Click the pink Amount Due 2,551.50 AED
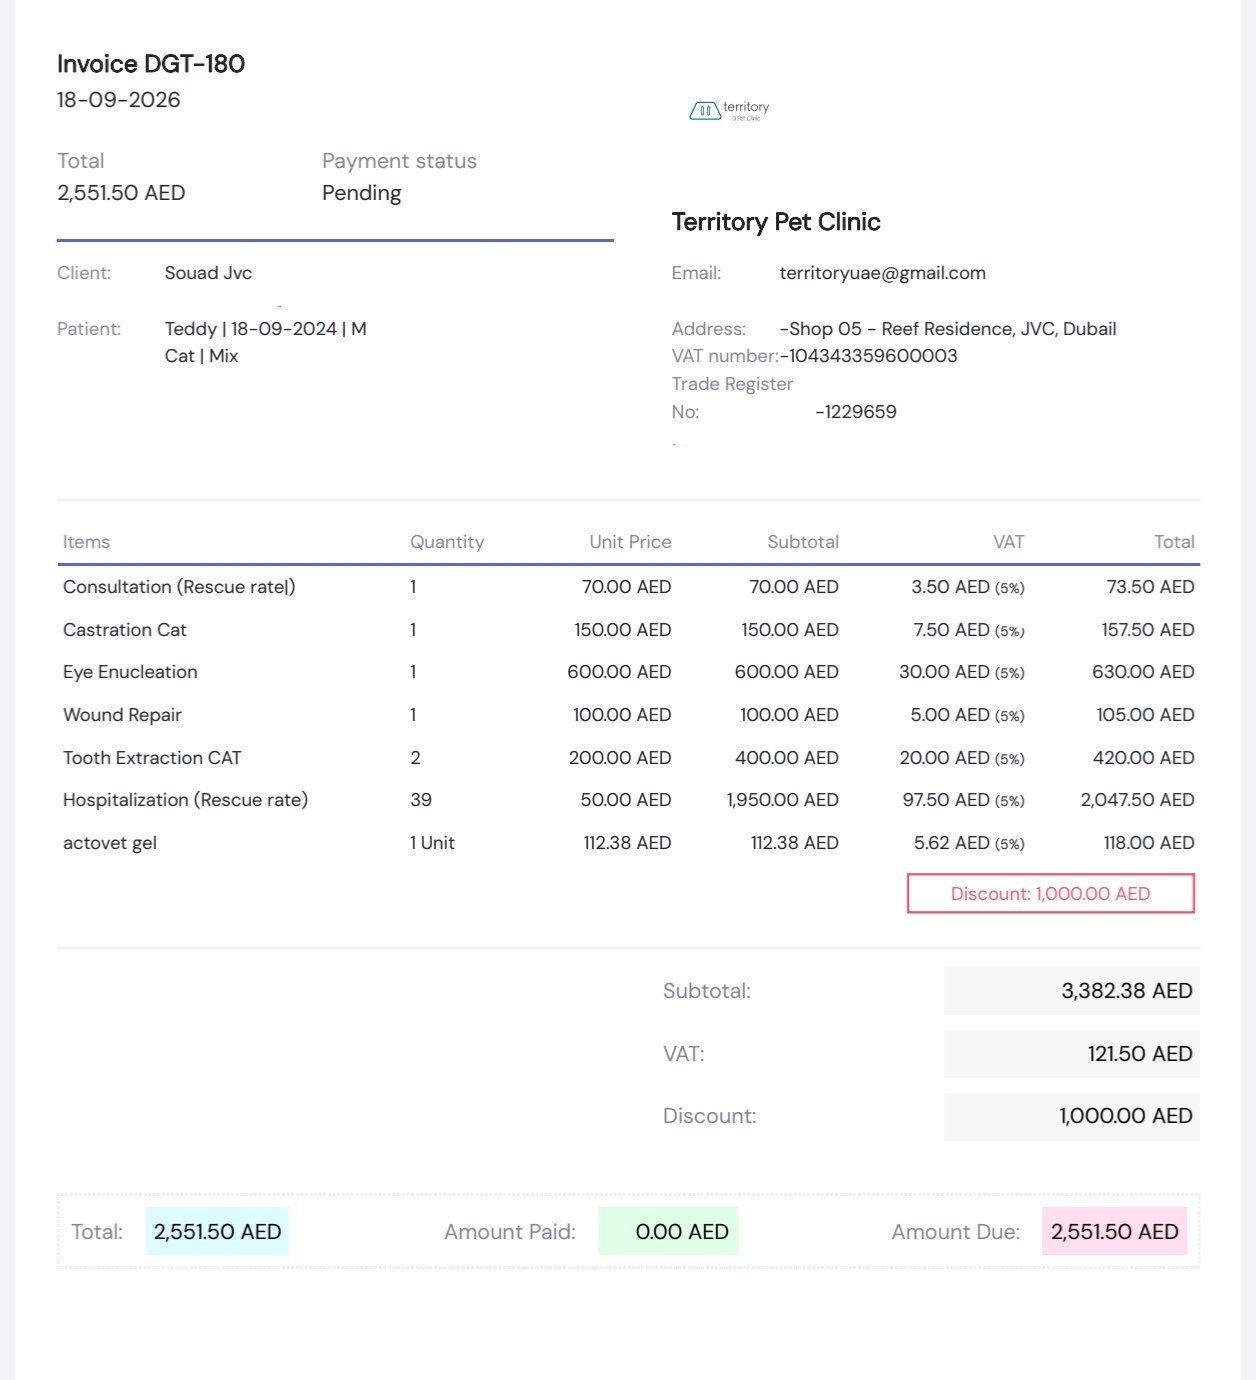Screen dimensions: 1256x1380 1115,1232
